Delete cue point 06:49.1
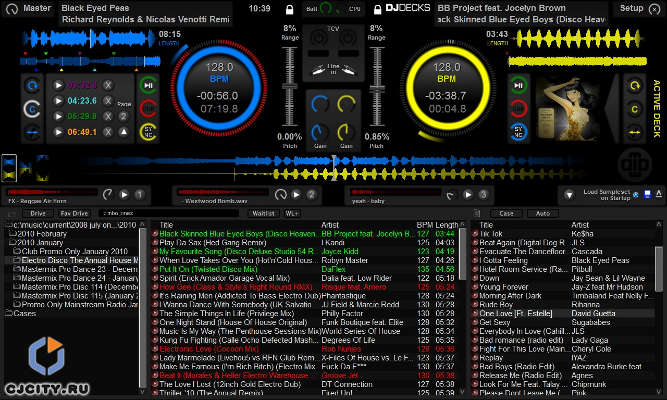 tap(108, 132)
